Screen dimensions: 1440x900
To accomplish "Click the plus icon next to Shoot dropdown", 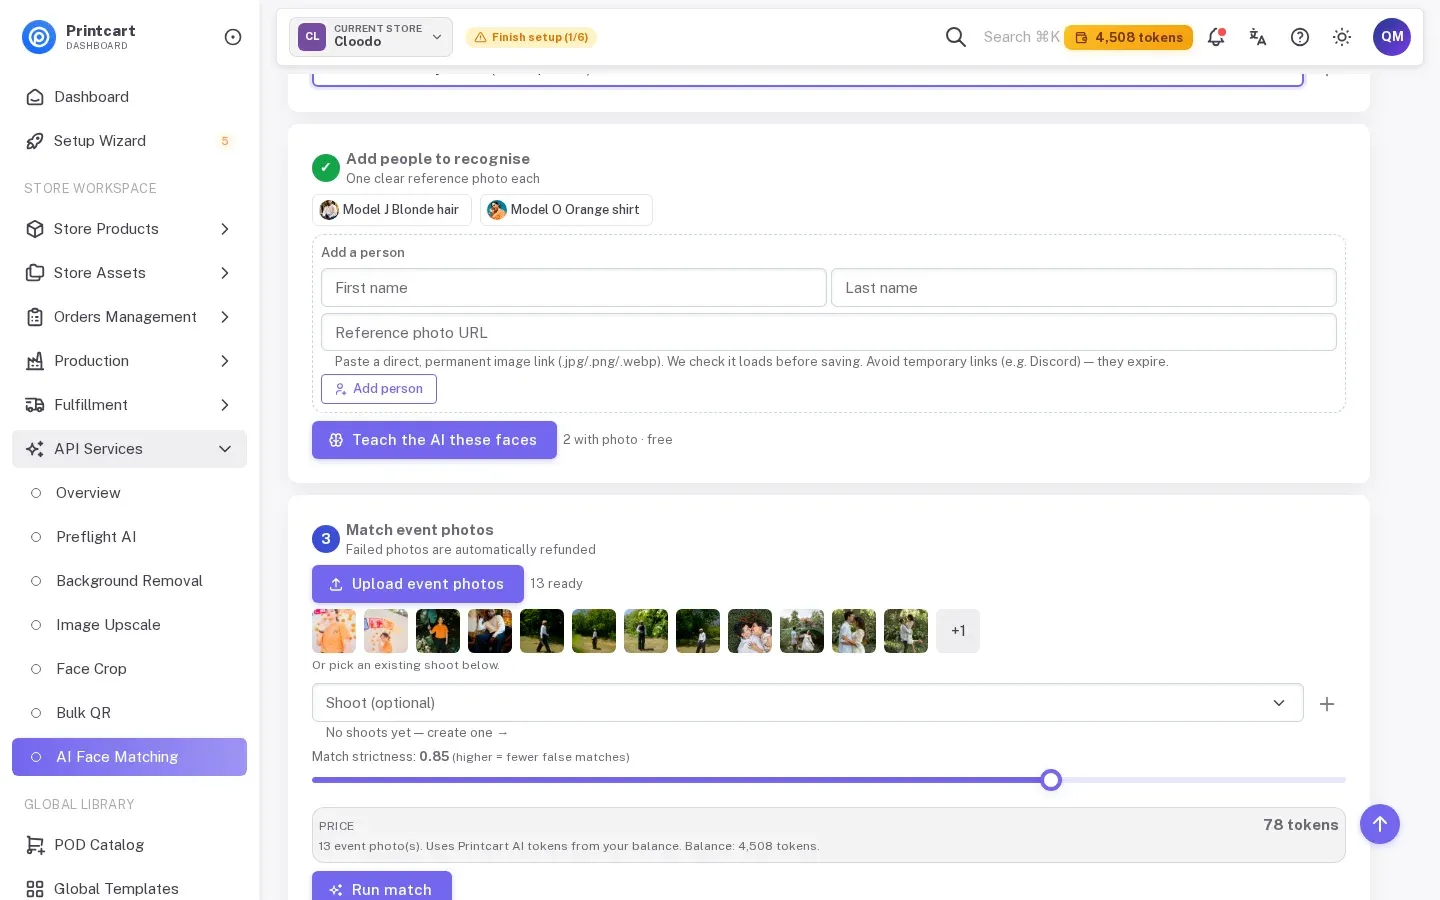I will 1327,704.
